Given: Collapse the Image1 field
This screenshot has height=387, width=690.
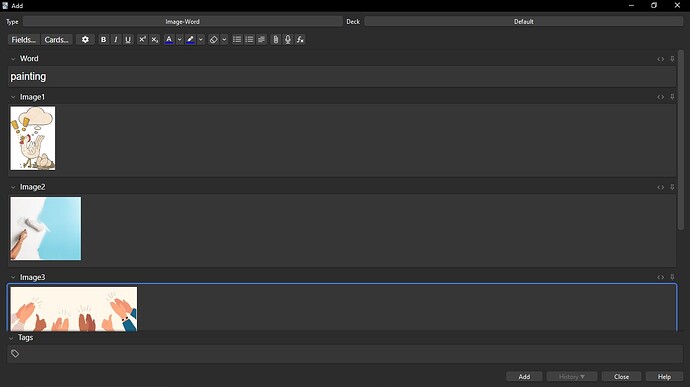Looking at the screenshot, I should click(x=13, y=97).
